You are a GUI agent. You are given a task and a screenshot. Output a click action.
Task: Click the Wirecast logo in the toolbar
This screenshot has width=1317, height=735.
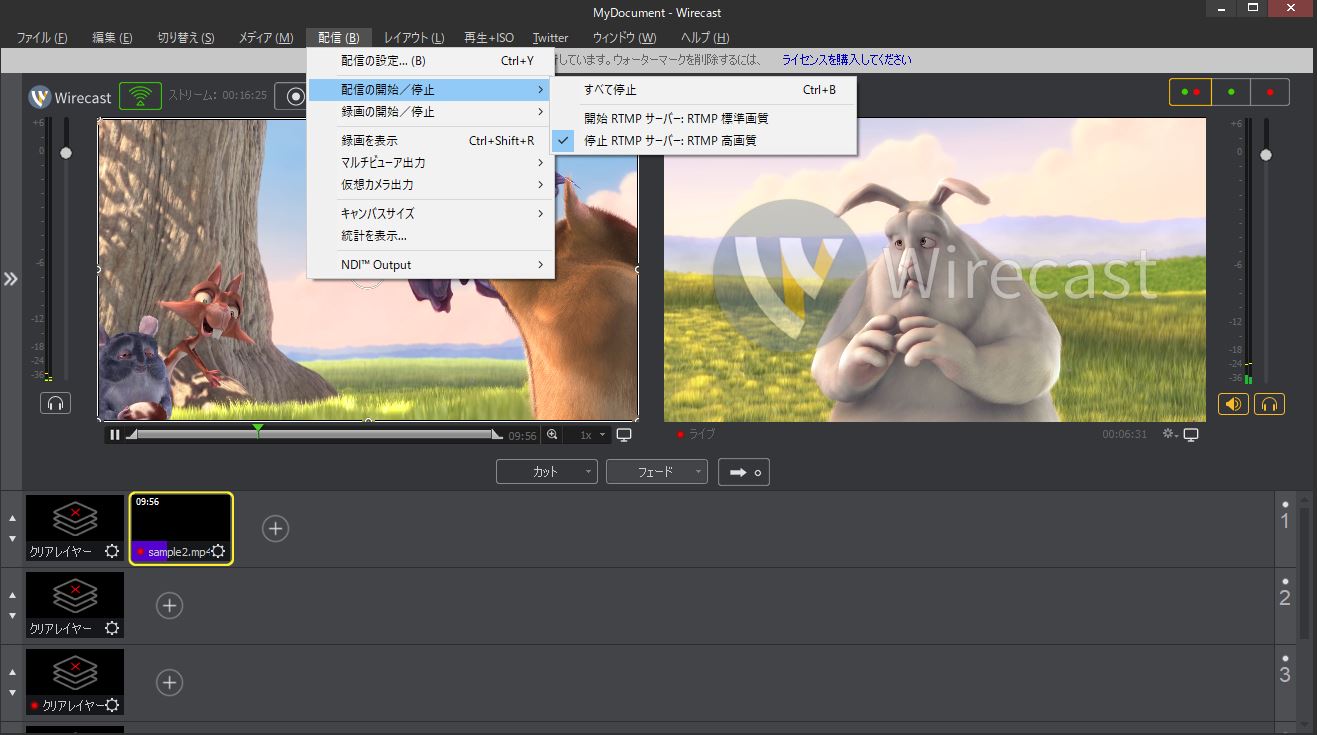[x=70, y=97]
